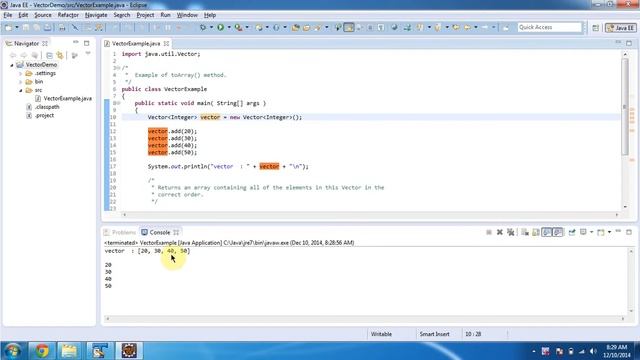Click the Back arrow in the Navigator toolbar
Viewport: 640px width, 360px height.
click(x=13, y=55)
